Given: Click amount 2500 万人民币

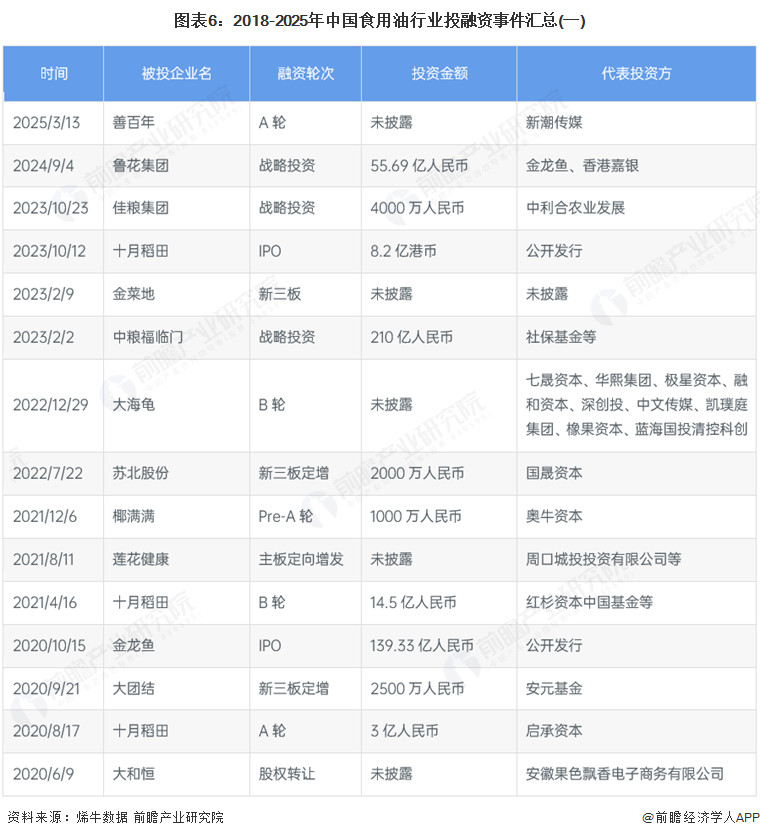Looking at the screenshot, I should [x=417, y=688].
